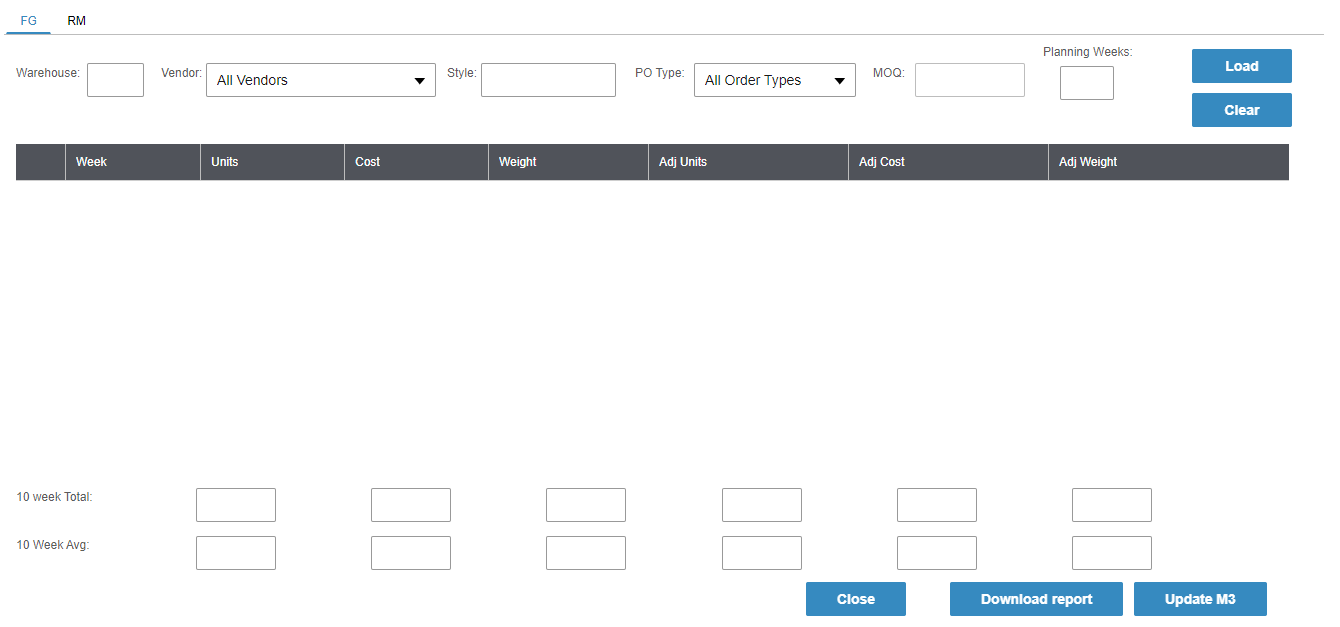Click the Units column header
This screenshot has height=627, width=1340.
tap(273, 162)
